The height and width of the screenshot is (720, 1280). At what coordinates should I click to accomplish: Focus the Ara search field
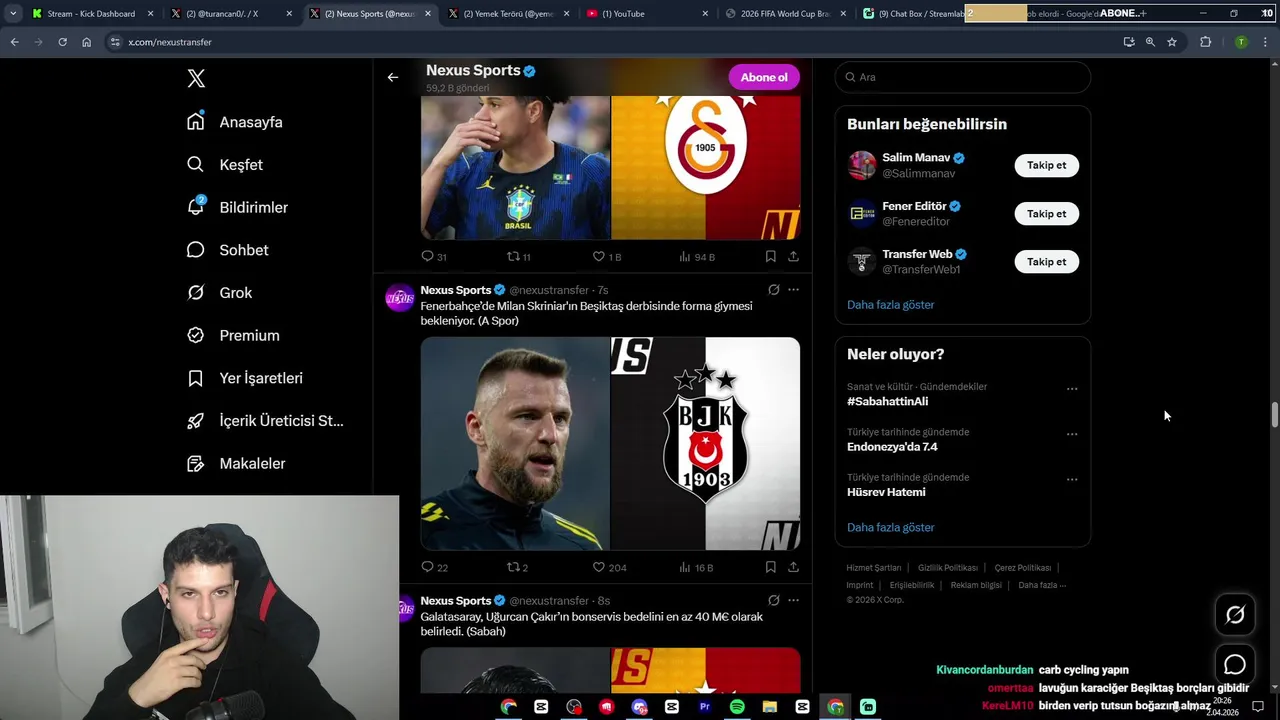click(963, 77)
